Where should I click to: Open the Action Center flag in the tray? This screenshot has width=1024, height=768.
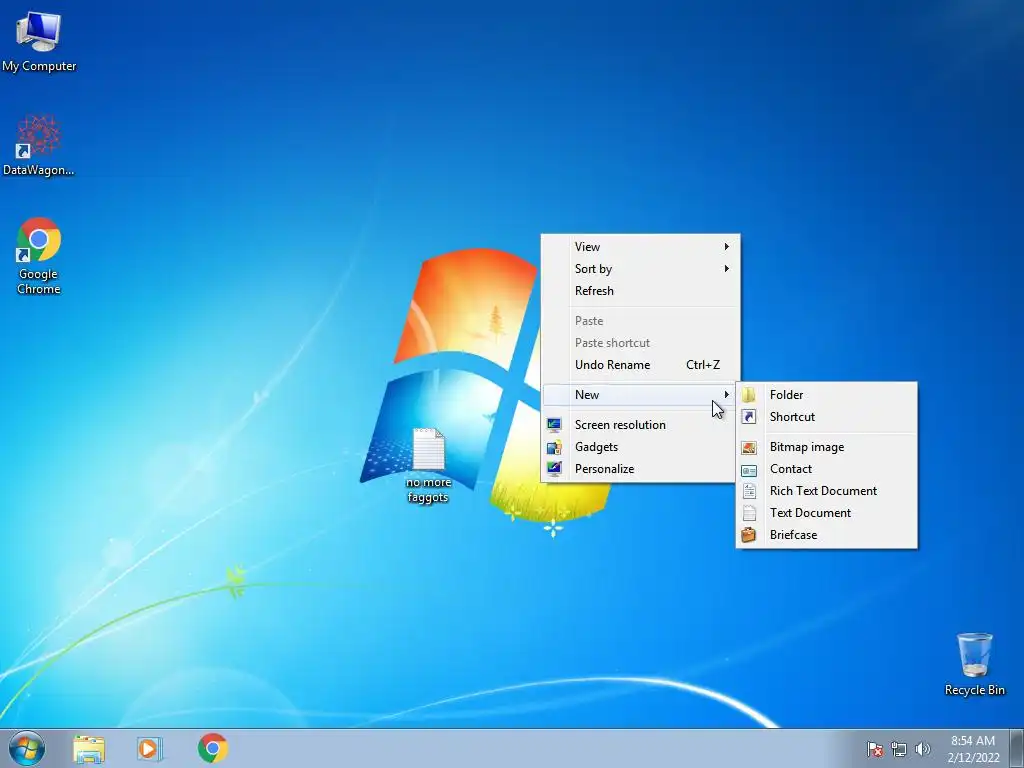875,749
